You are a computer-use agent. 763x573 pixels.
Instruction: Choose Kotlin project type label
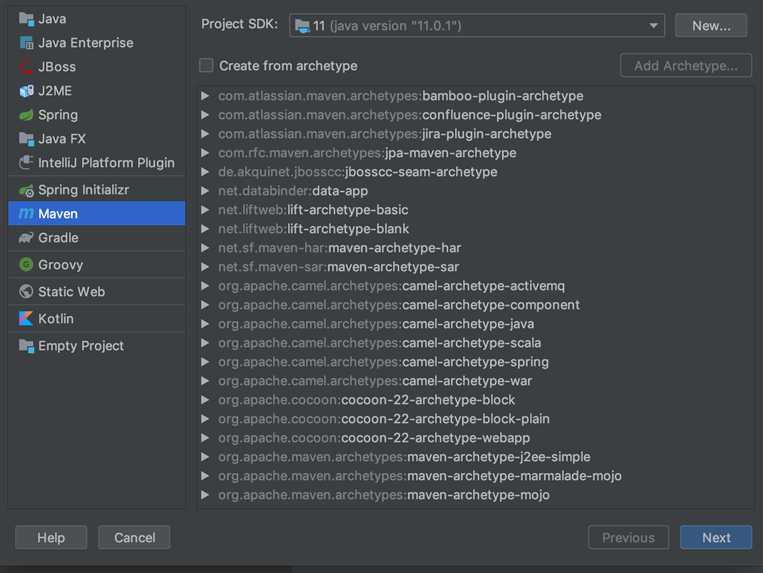coord(56,319)
